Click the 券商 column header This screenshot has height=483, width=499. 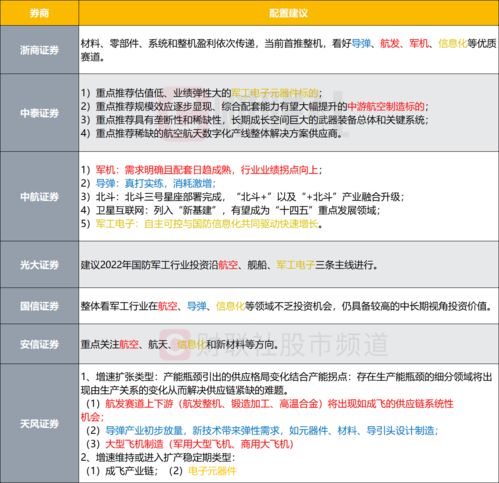coord(39,13)
